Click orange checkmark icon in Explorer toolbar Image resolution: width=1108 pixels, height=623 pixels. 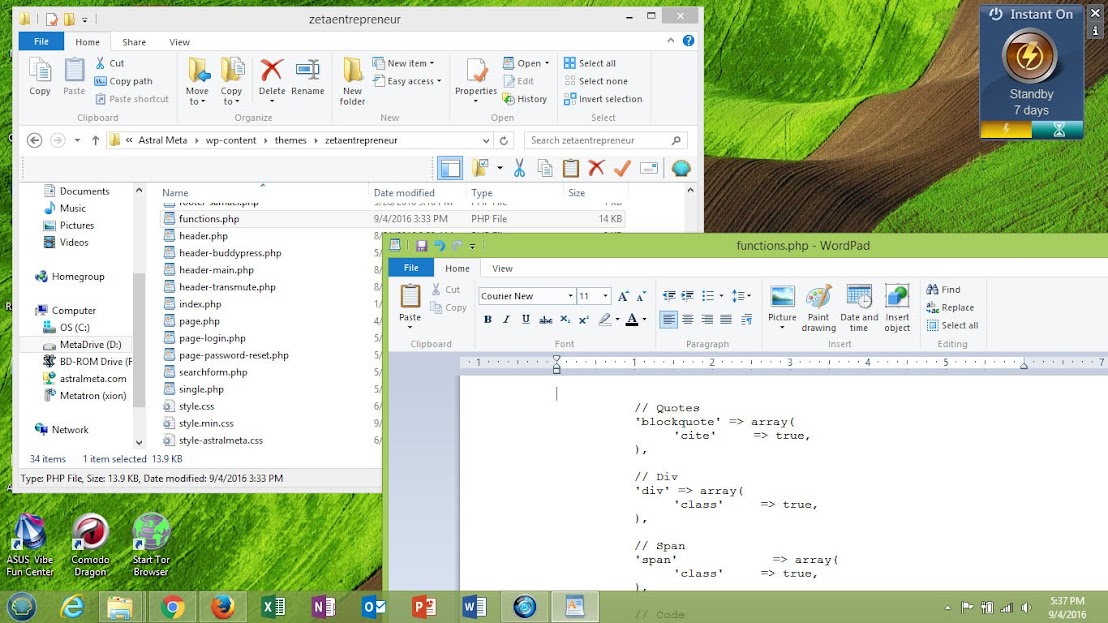click(x=622, y=168)
